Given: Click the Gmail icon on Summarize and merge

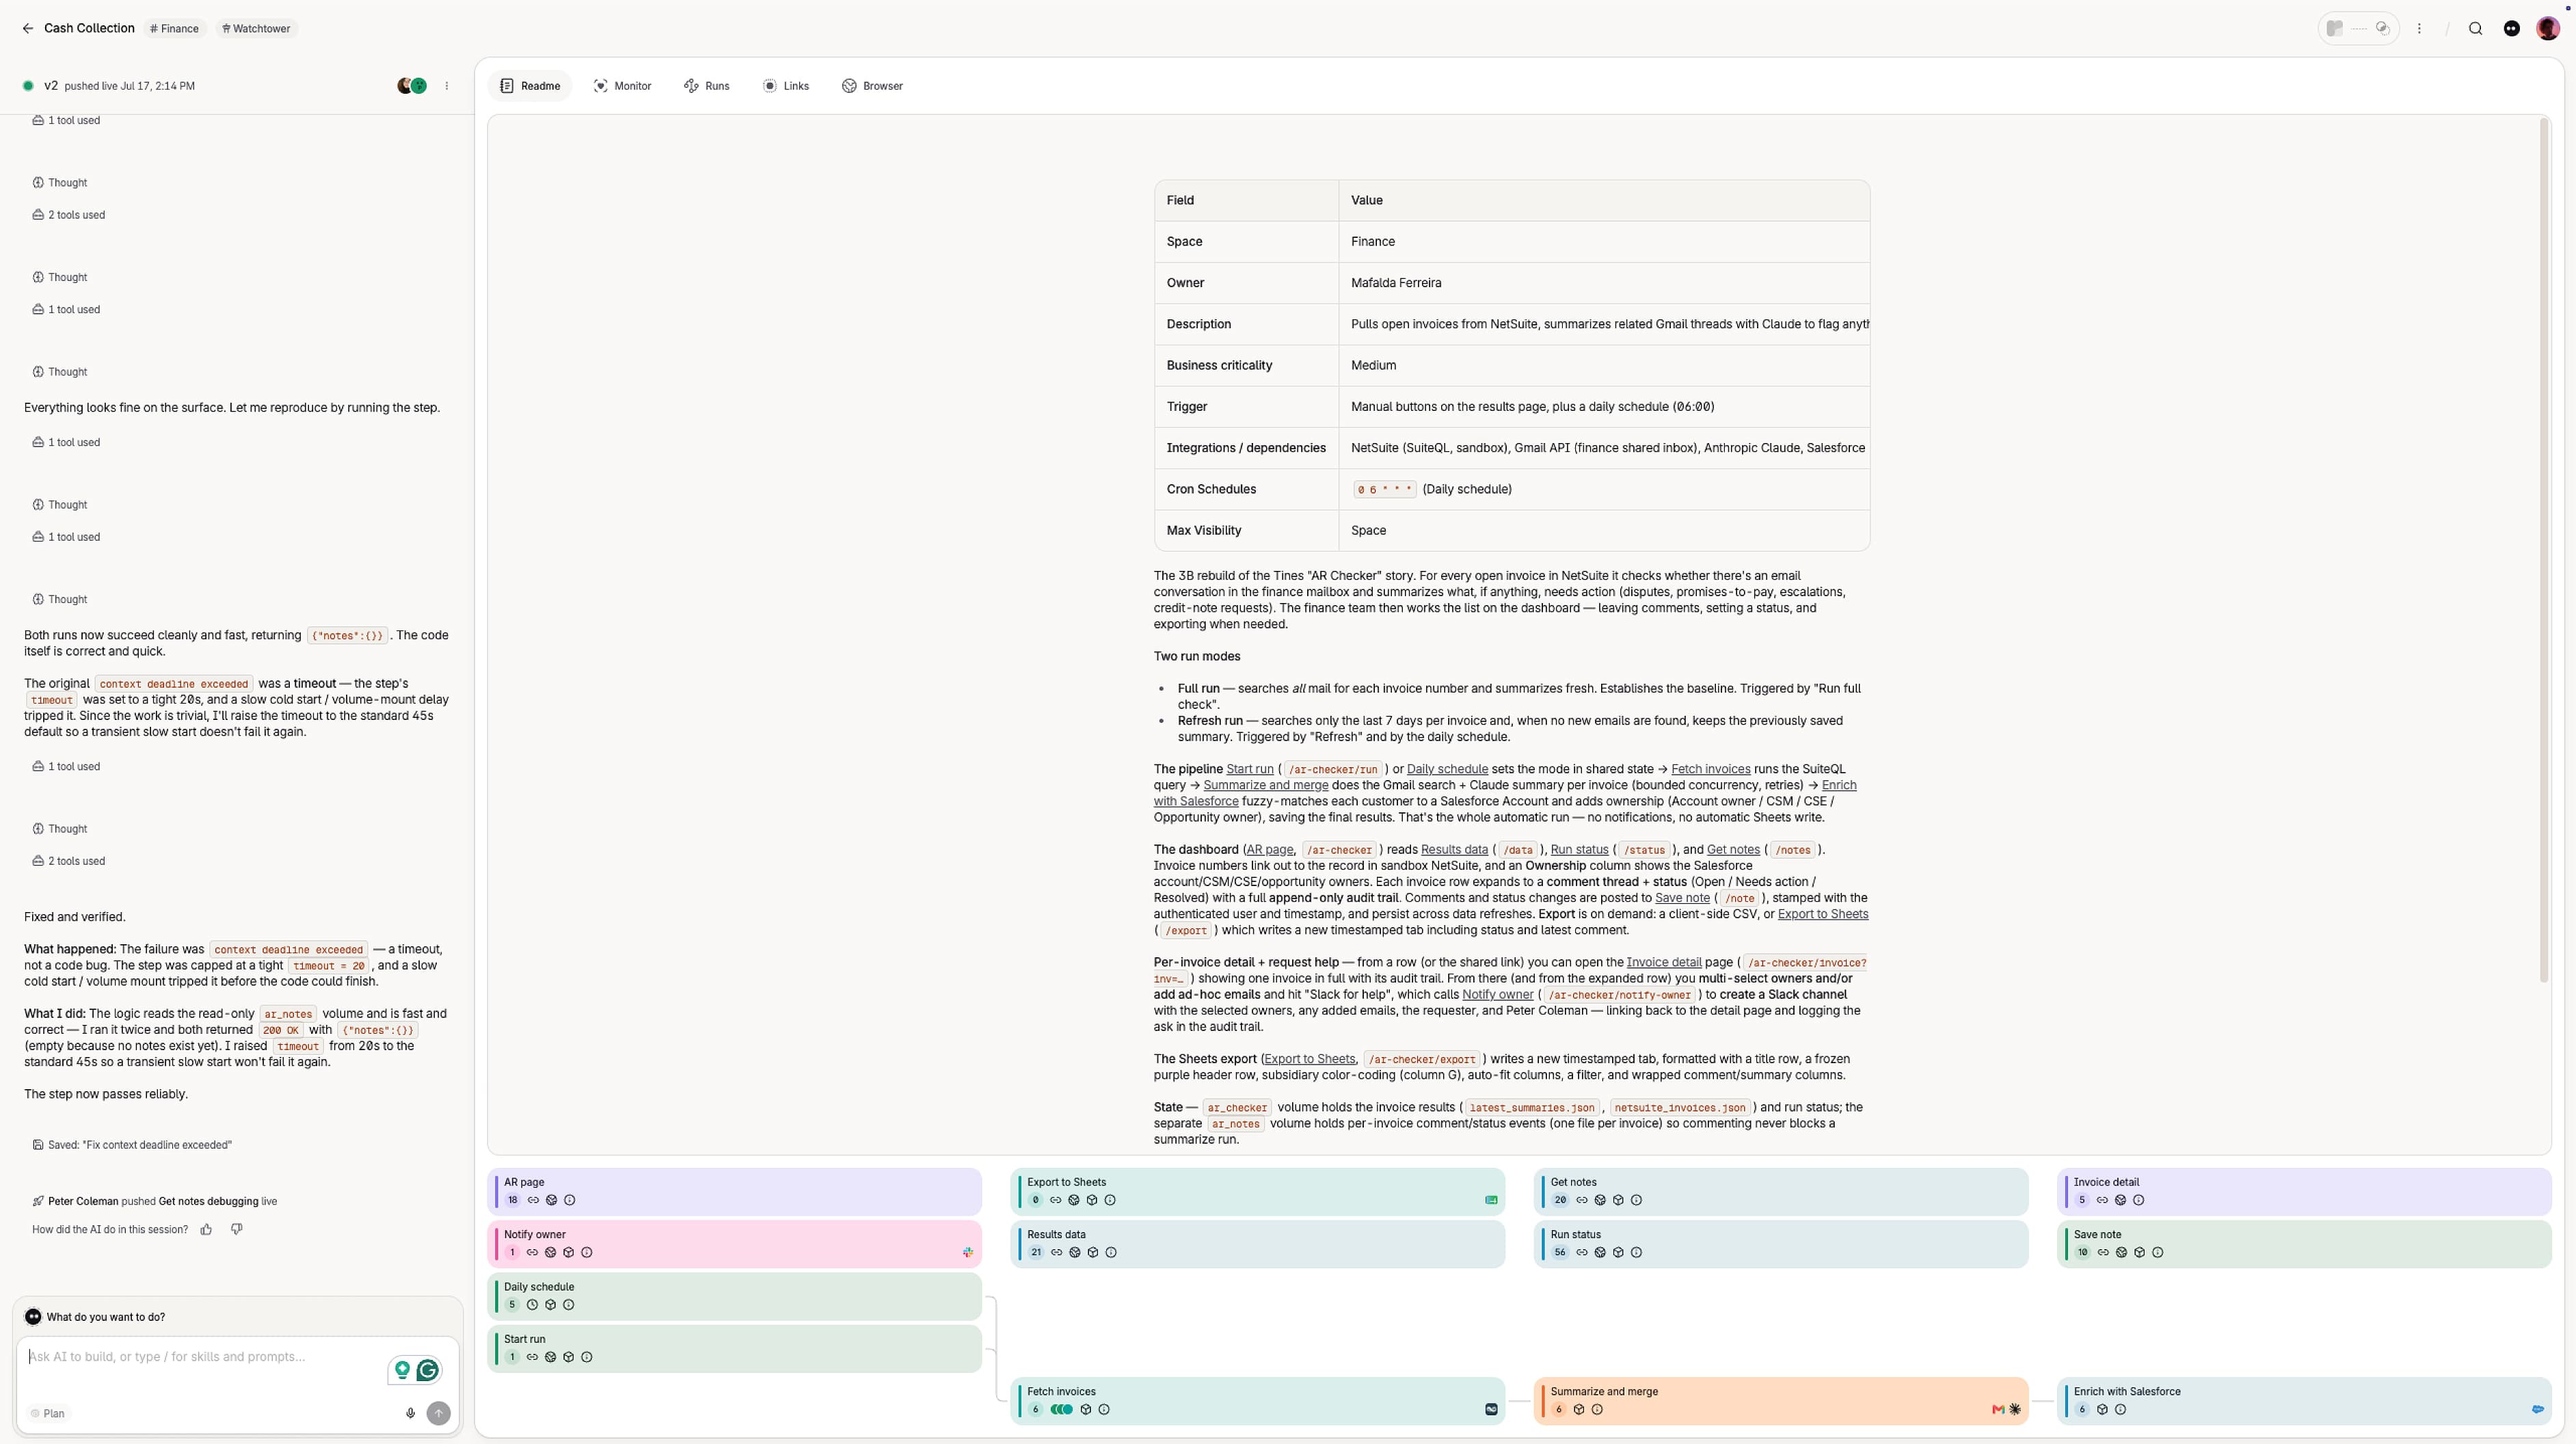Looking at the screenshot, I should [1998, 1410].
